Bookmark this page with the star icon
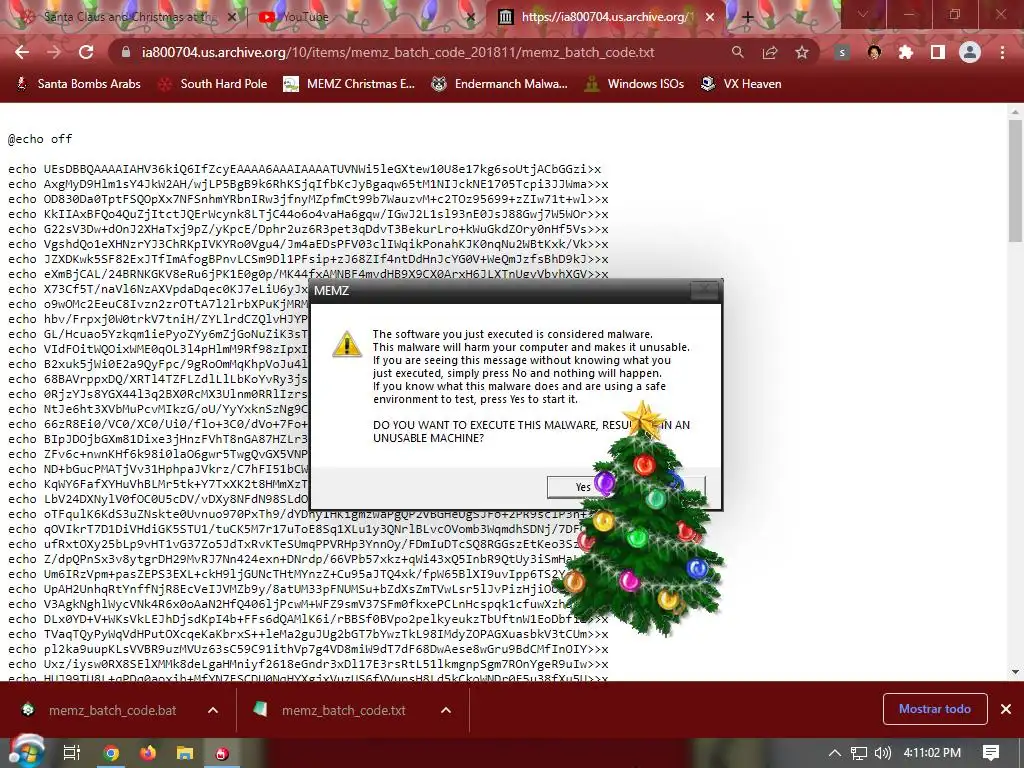Image resolution: width=1024 pixels, height=768 pixels. (802, 52)
